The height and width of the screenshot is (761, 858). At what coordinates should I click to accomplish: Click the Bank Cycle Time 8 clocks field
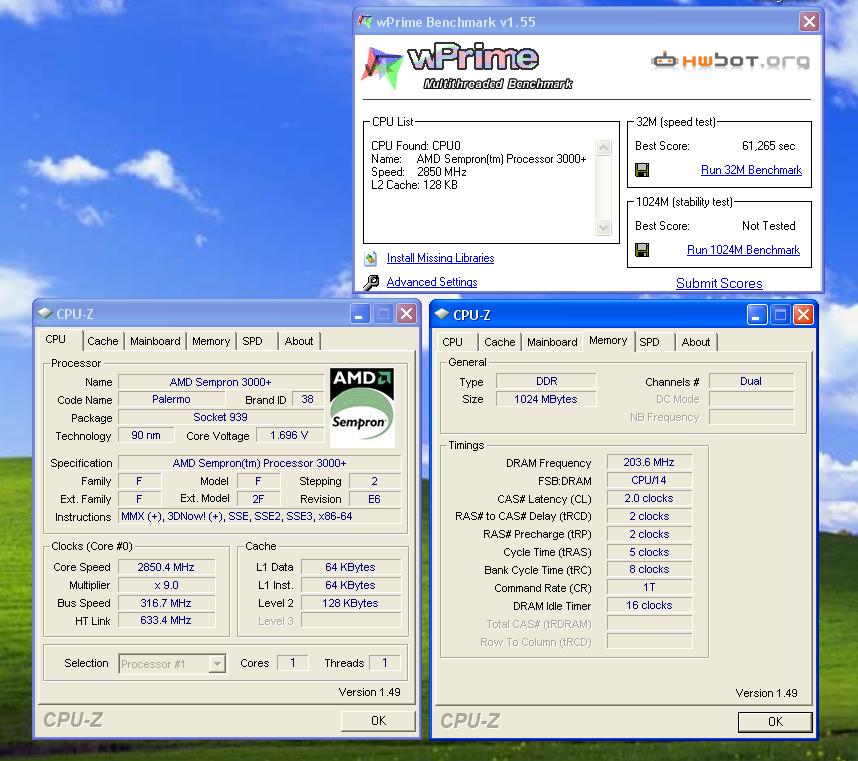pyautogui.click(x=649, y=570)
